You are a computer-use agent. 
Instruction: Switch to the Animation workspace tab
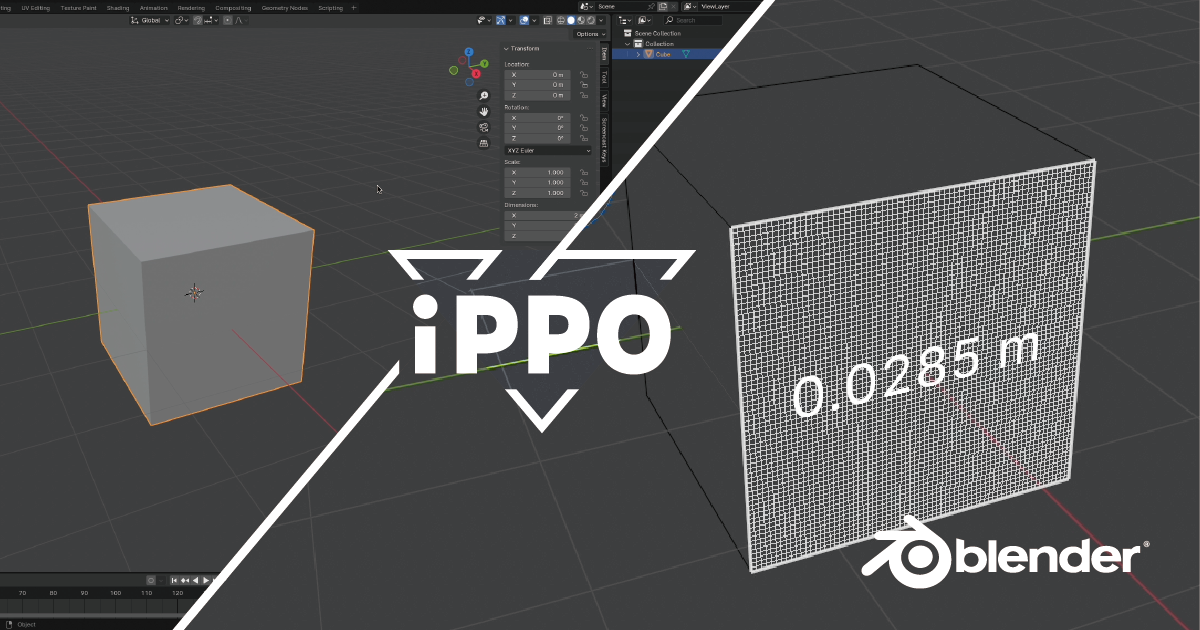[154, 7]
